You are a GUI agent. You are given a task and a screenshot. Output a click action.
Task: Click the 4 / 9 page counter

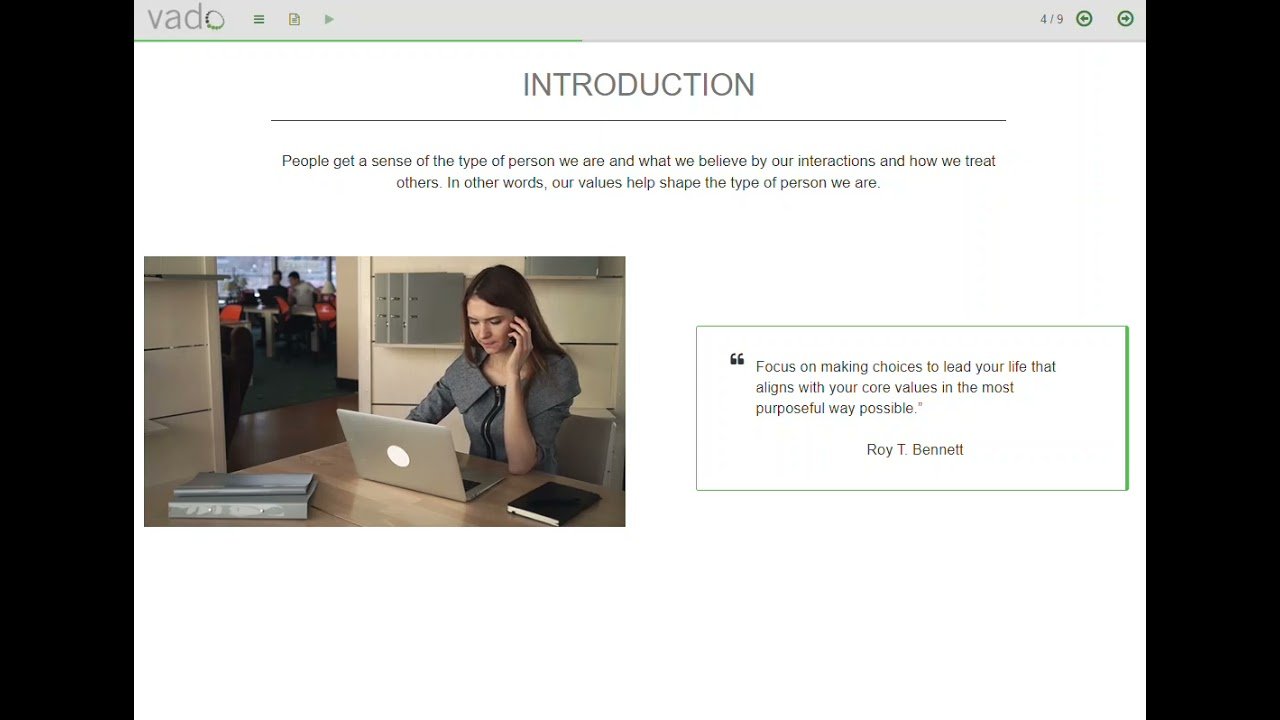click(1051, 19)
